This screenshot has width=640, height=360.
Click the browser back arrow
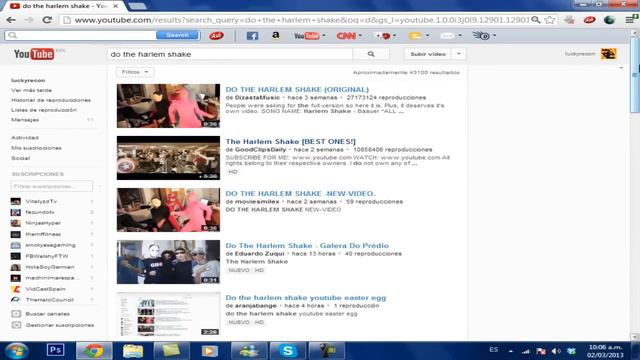click(x=11, y=20)
